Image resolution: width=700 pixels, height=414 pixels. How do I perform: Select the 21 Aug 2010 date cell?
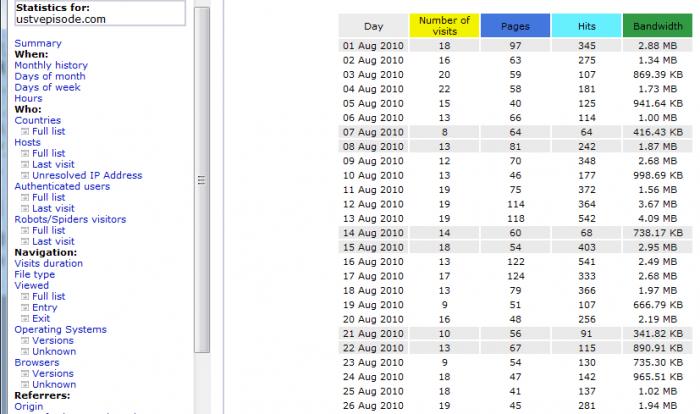pos(373,334)
